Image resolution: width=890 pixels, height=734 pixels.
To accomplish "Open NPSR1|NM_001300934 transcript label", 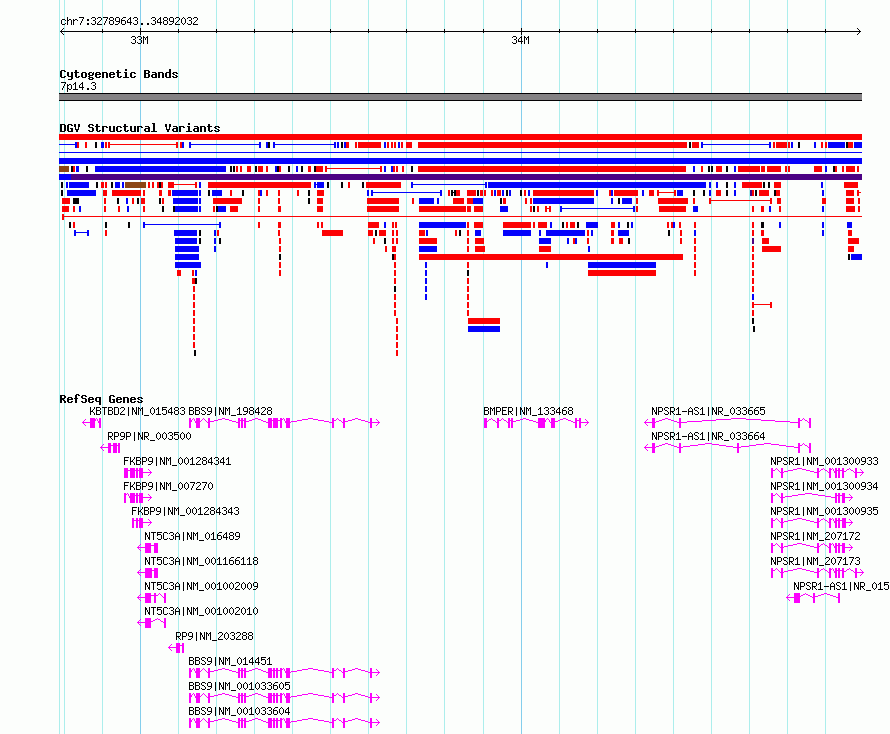I will 824,486.
